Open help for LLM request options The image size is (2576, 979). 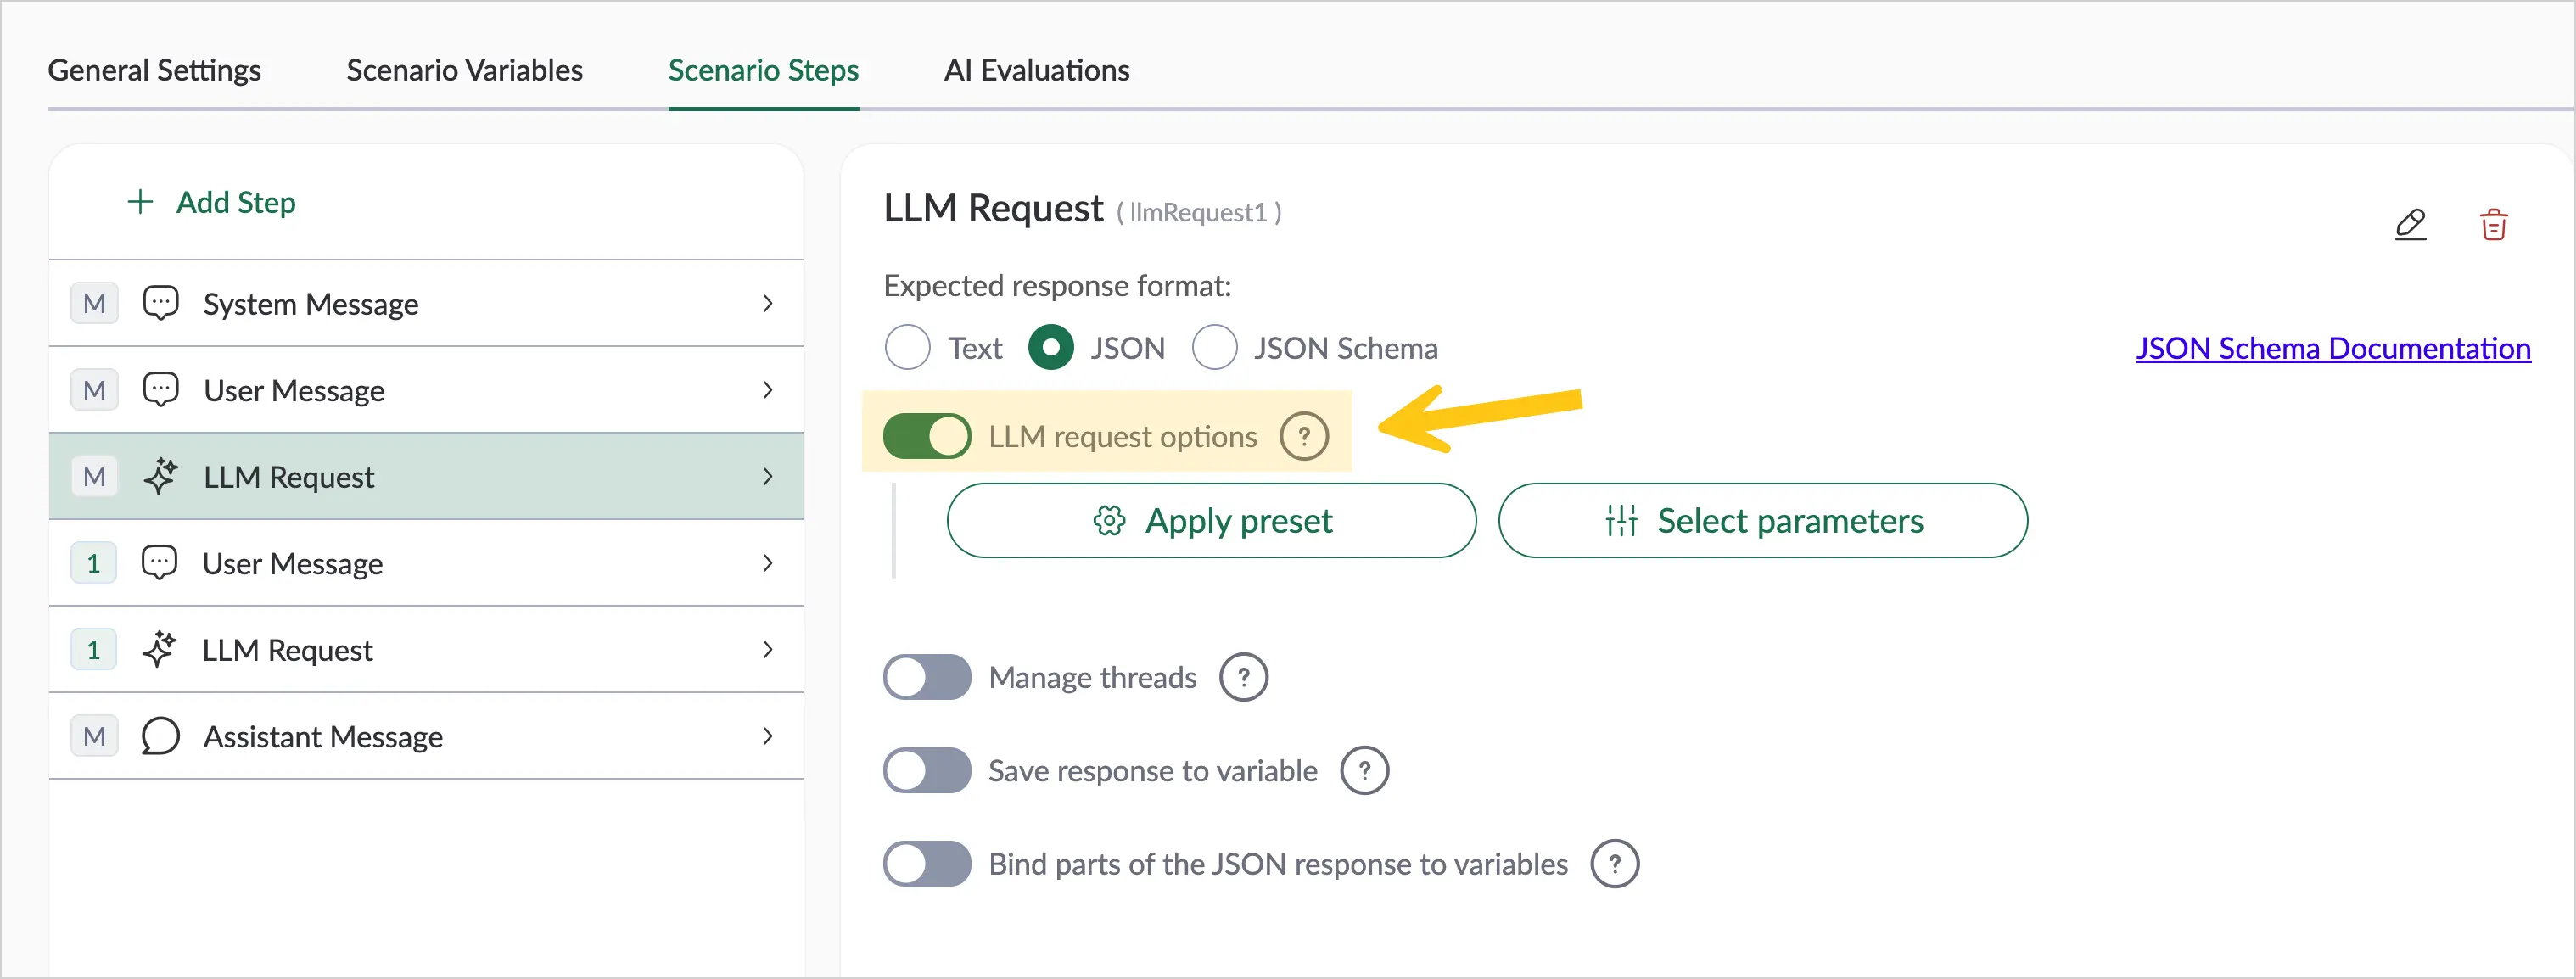1304,436
